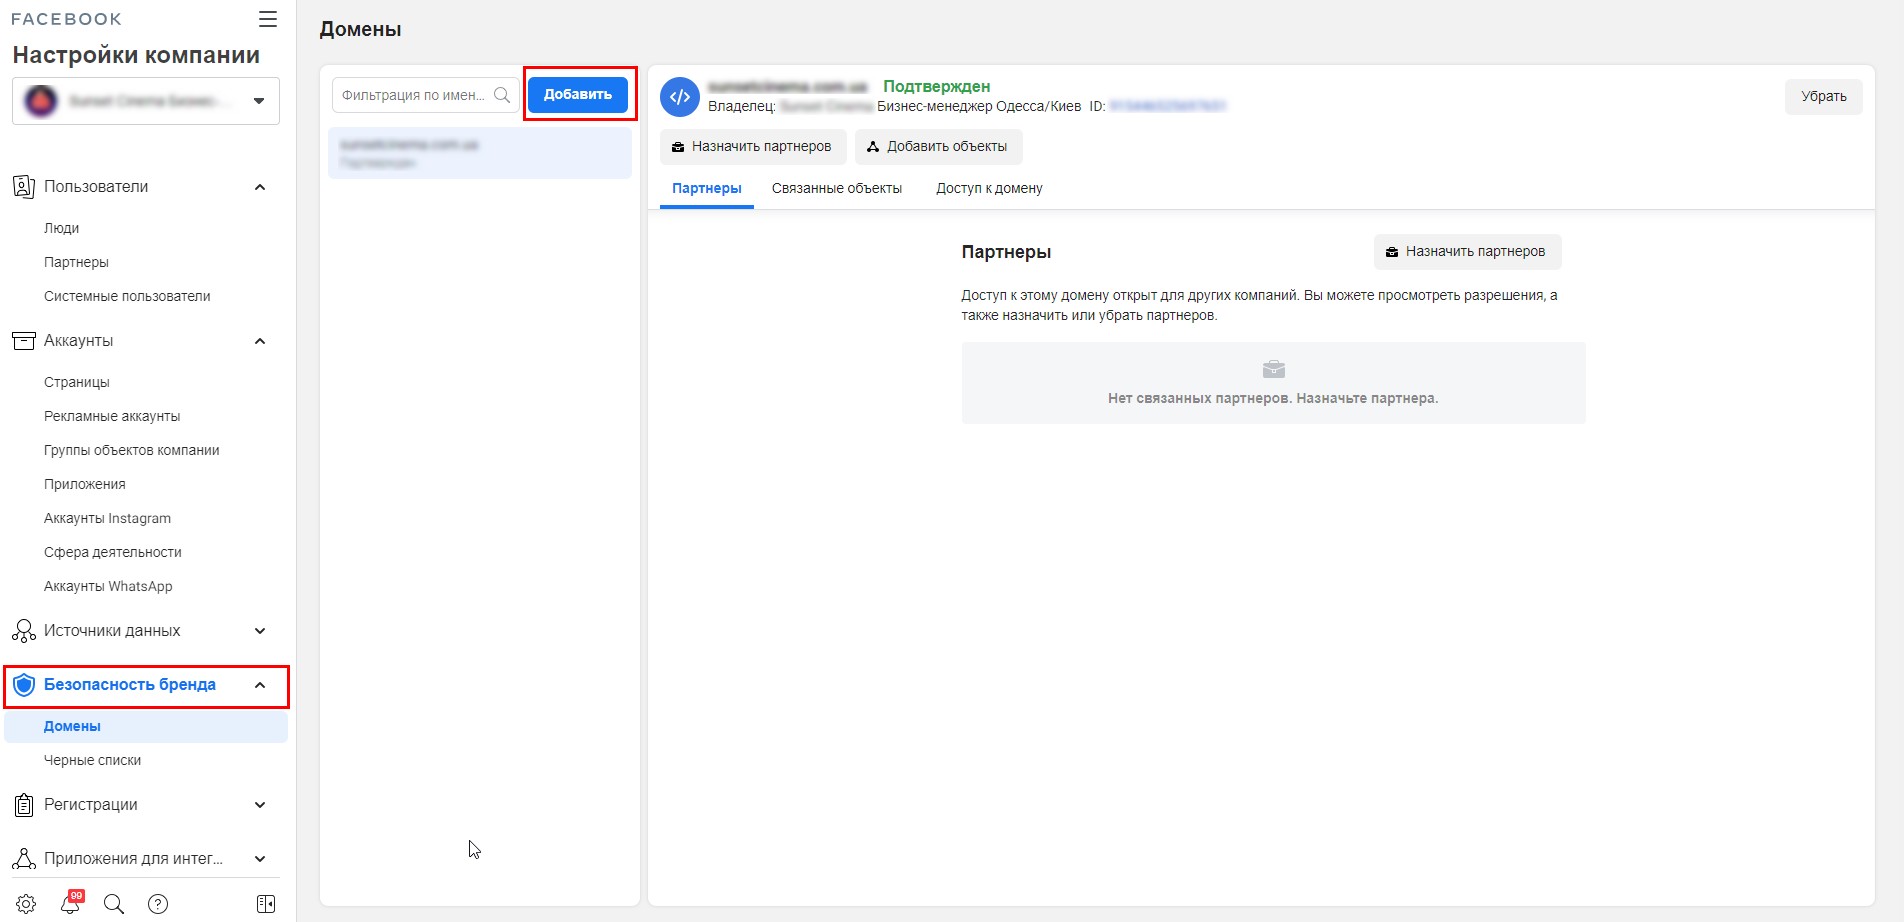Click the Пользователи section icon

23,187
